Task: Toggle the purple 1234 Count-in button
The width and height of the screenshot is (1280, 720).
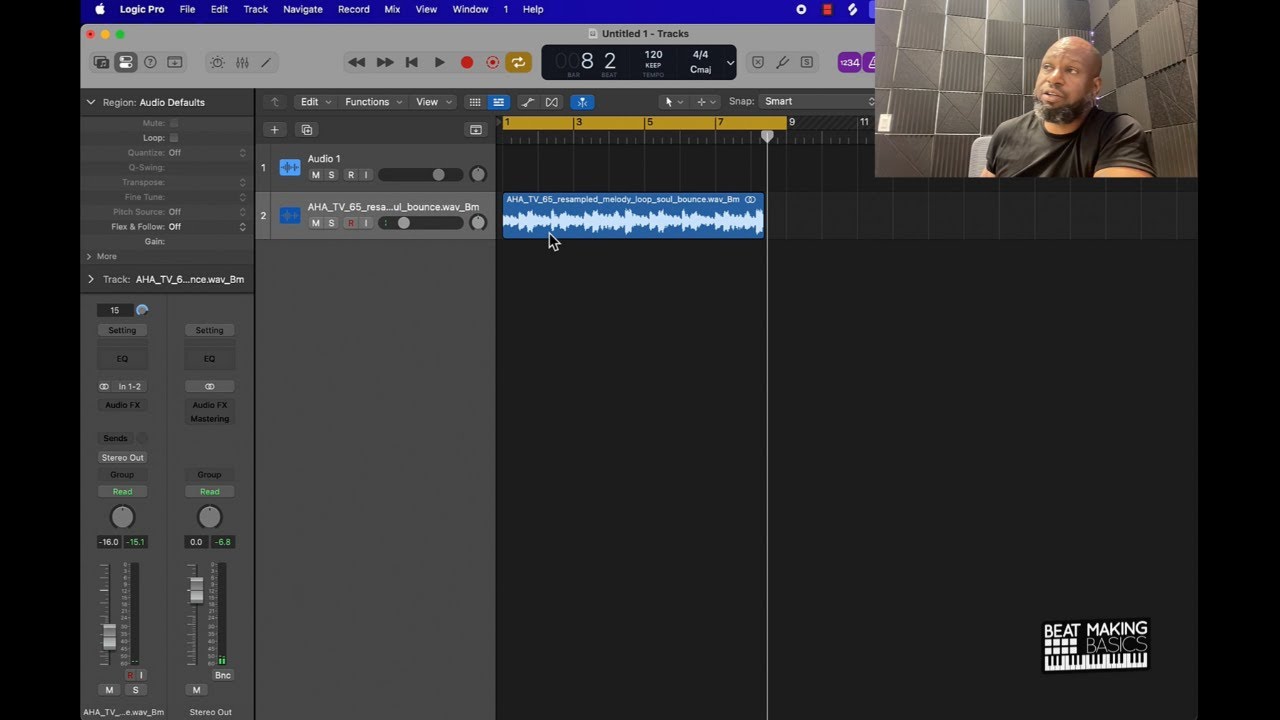Action: (x=849, y=62)
